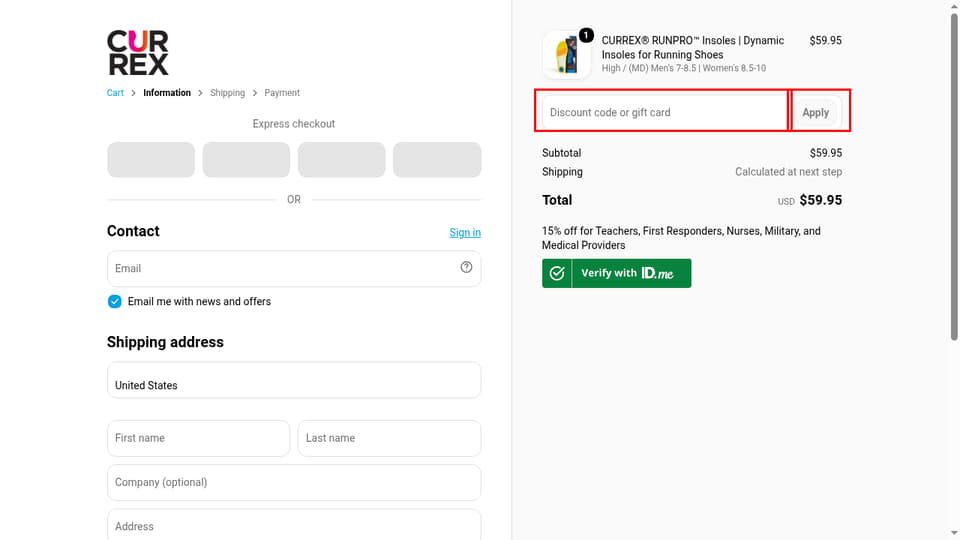Select the Information breadcrumb step
Viewport: 960px width, 540px height.
coord(167,93)
